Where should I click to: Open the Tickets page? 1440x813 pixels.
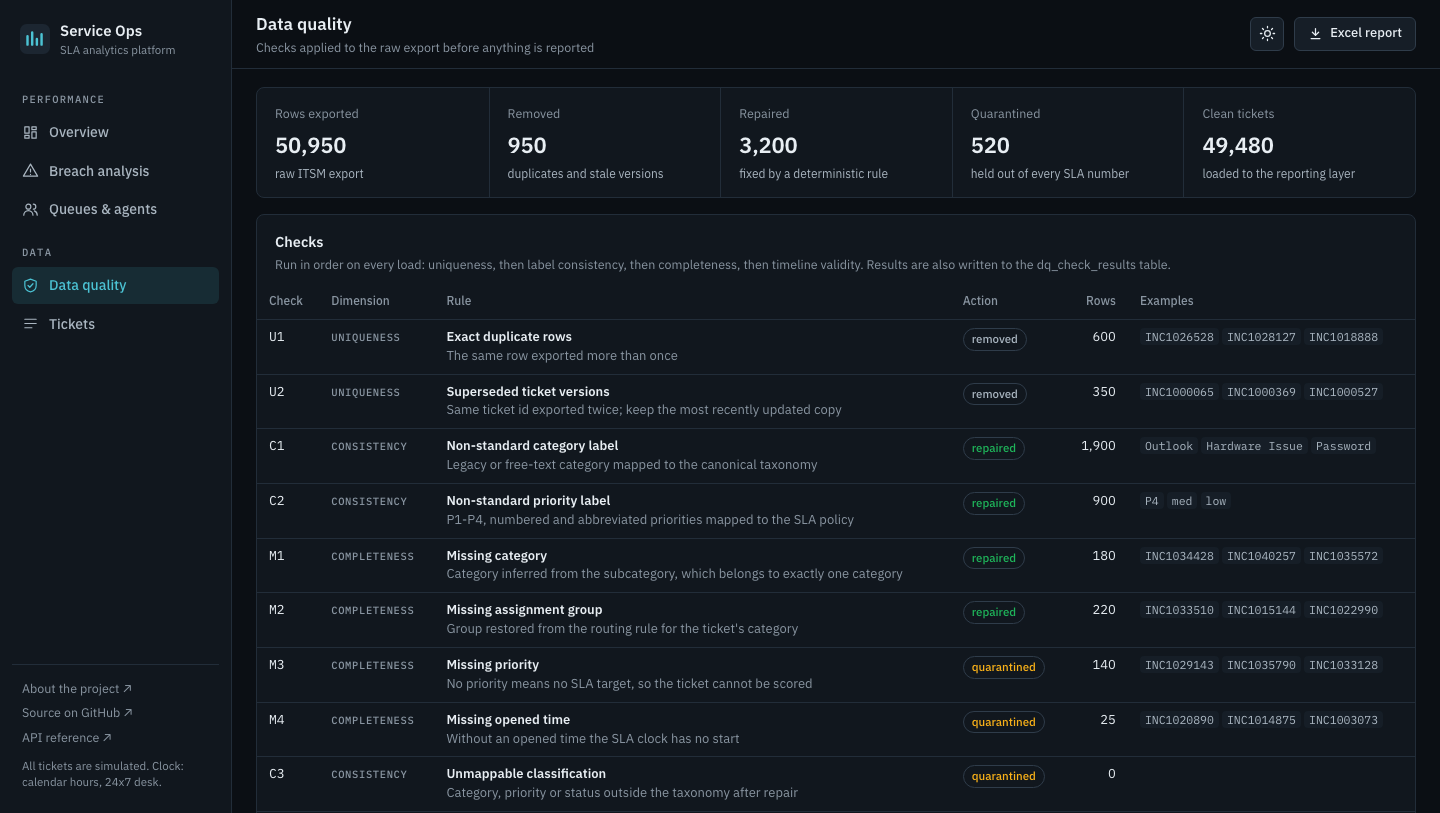[x=115, y=324]
